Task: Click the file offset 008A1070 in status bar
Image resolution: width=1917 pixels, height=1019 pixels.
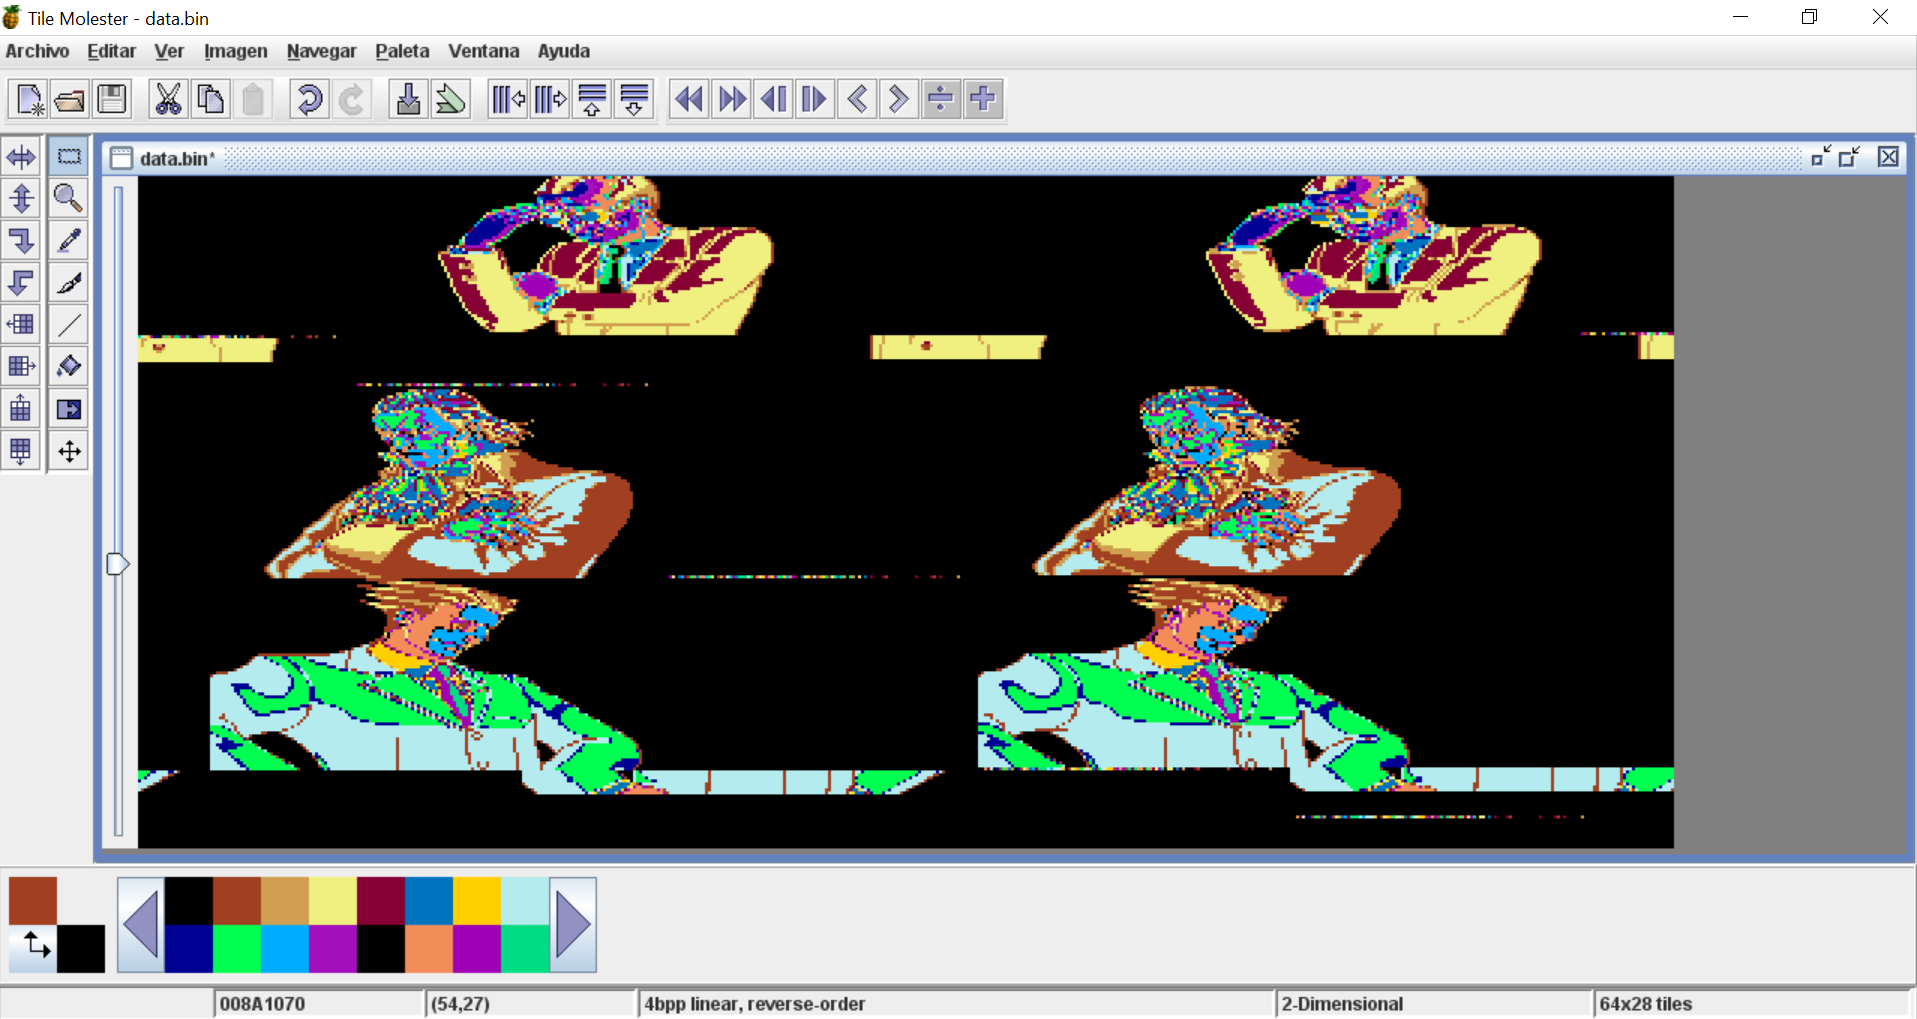Action: point(262,1004)
